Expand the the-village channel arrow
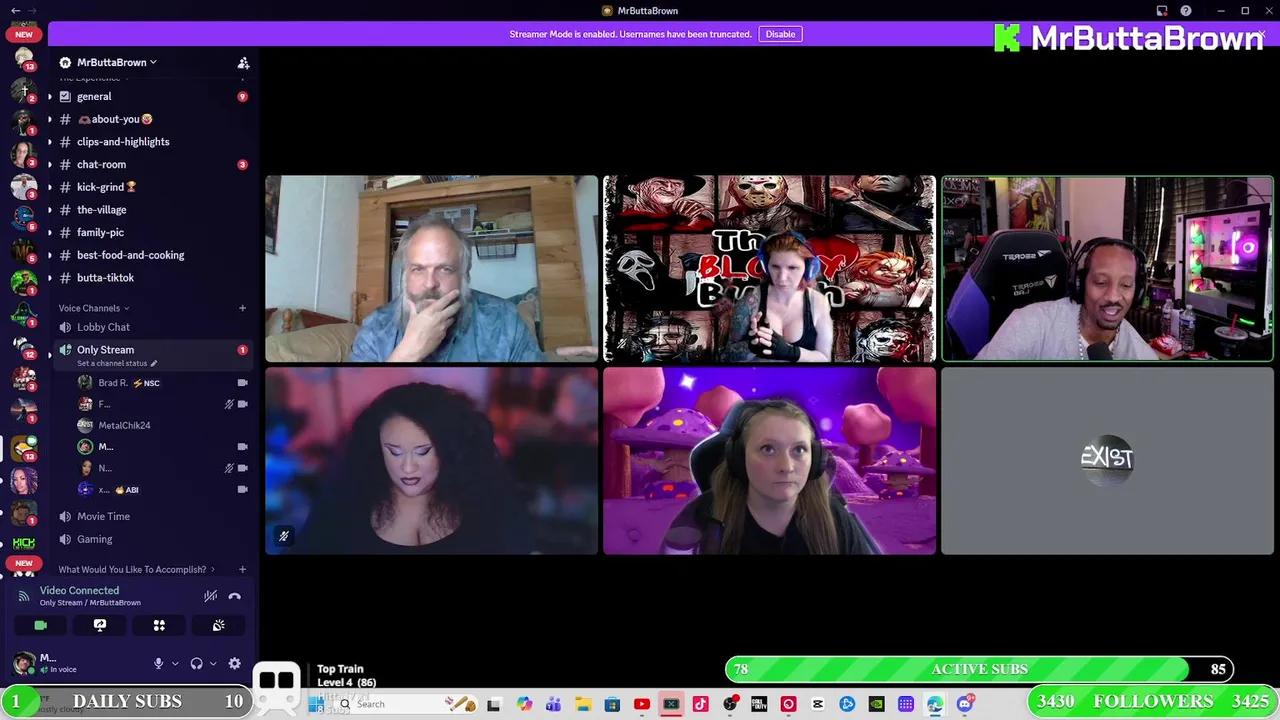This screenshot has height=720, width=1280. point(49,210)
